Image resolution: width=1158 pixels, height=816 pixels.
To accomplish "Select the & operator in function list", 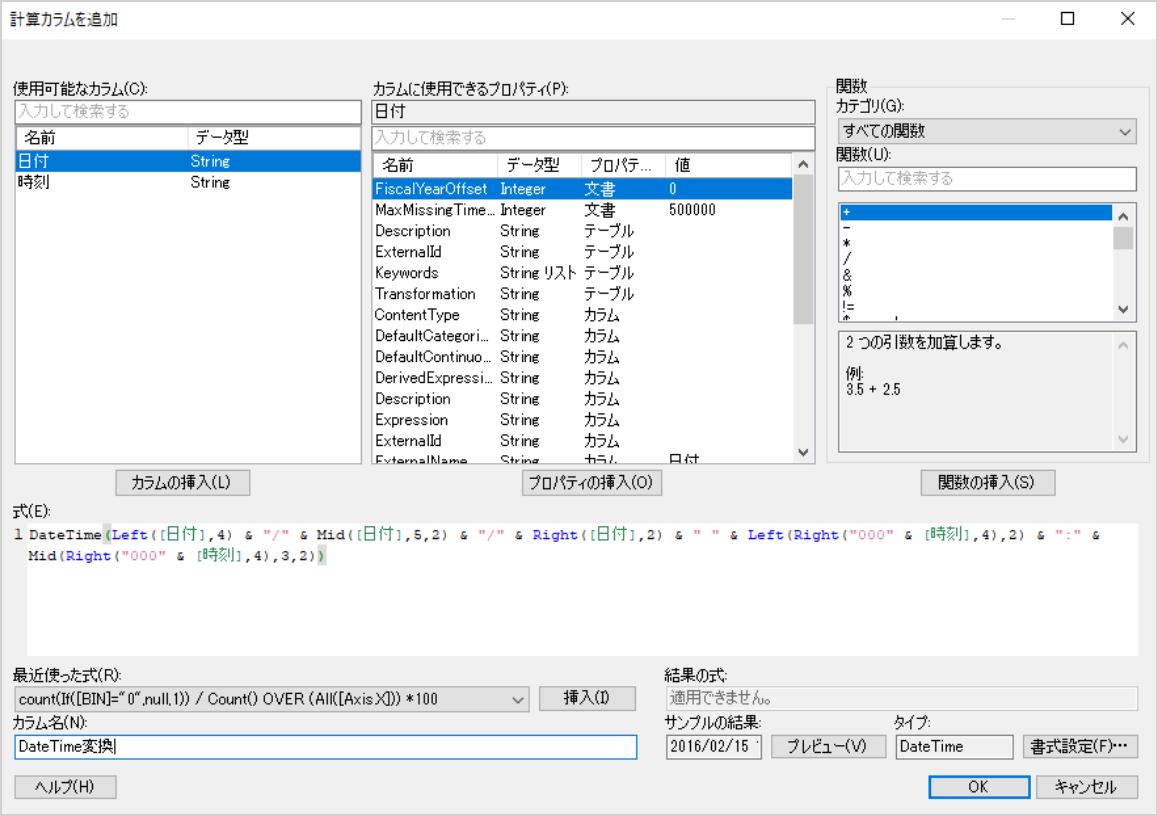I will [976, 275].
